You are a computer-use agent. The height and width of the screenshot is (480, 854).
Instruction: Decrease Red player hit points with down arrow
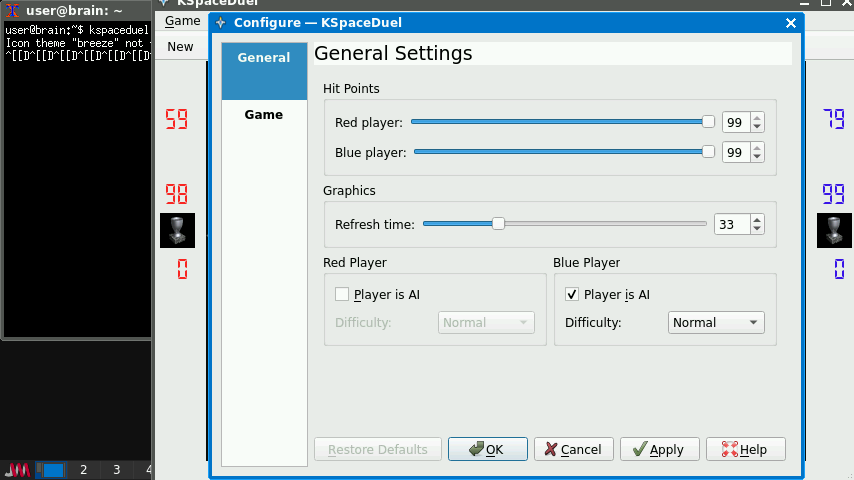[x=757, y=127]
